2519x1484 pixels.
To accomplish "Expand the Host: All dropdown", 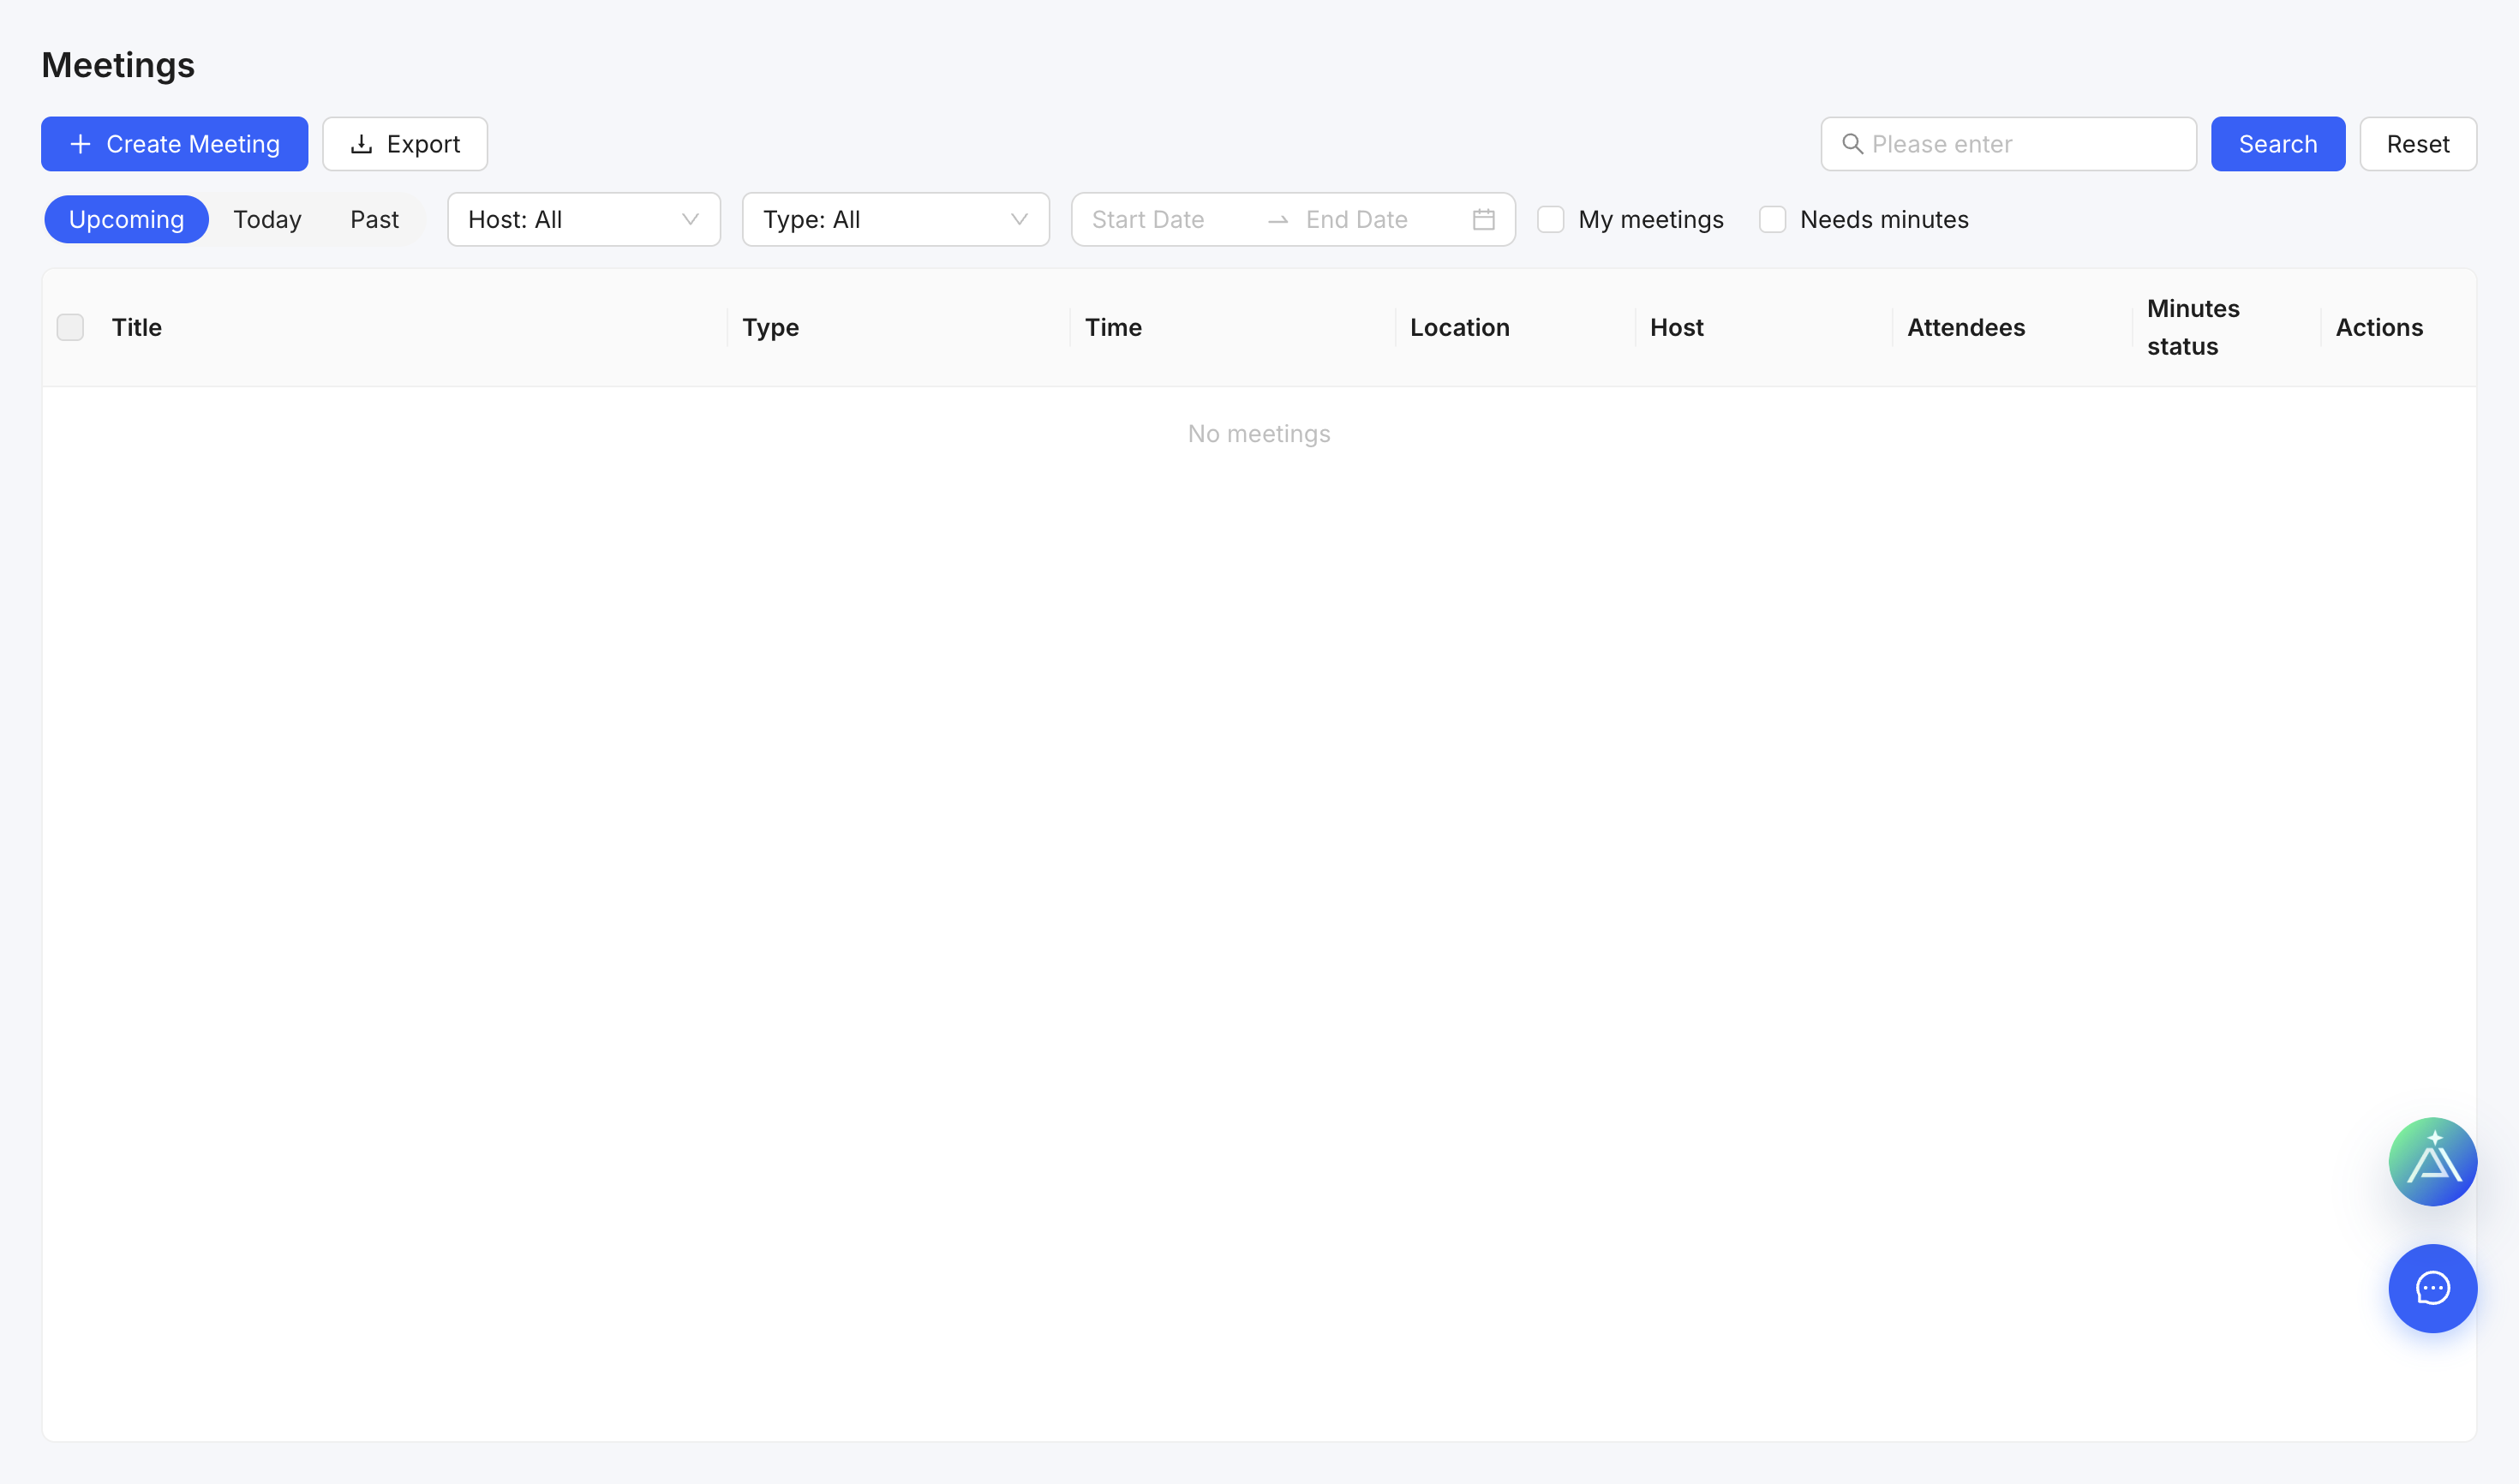I will tap(583, 219).
